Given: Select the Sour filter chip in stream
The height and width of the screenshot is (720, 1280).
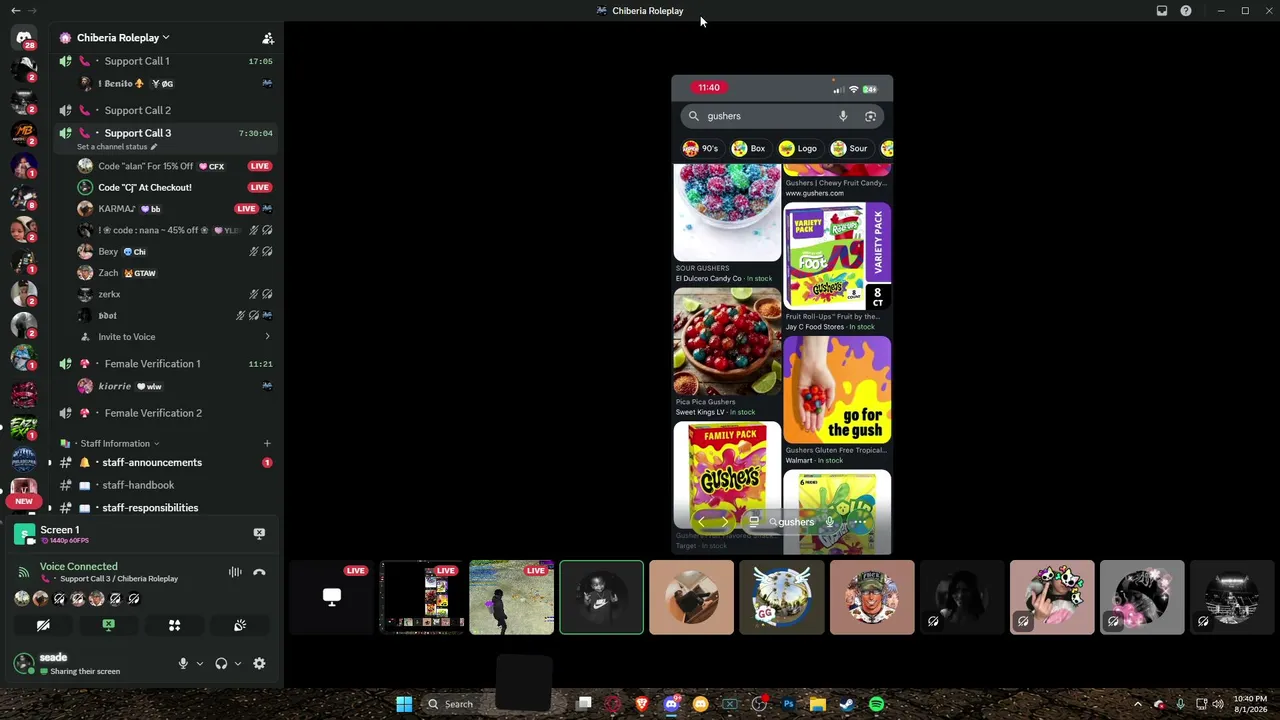Looking at the screenshot, I should [850, 148].
